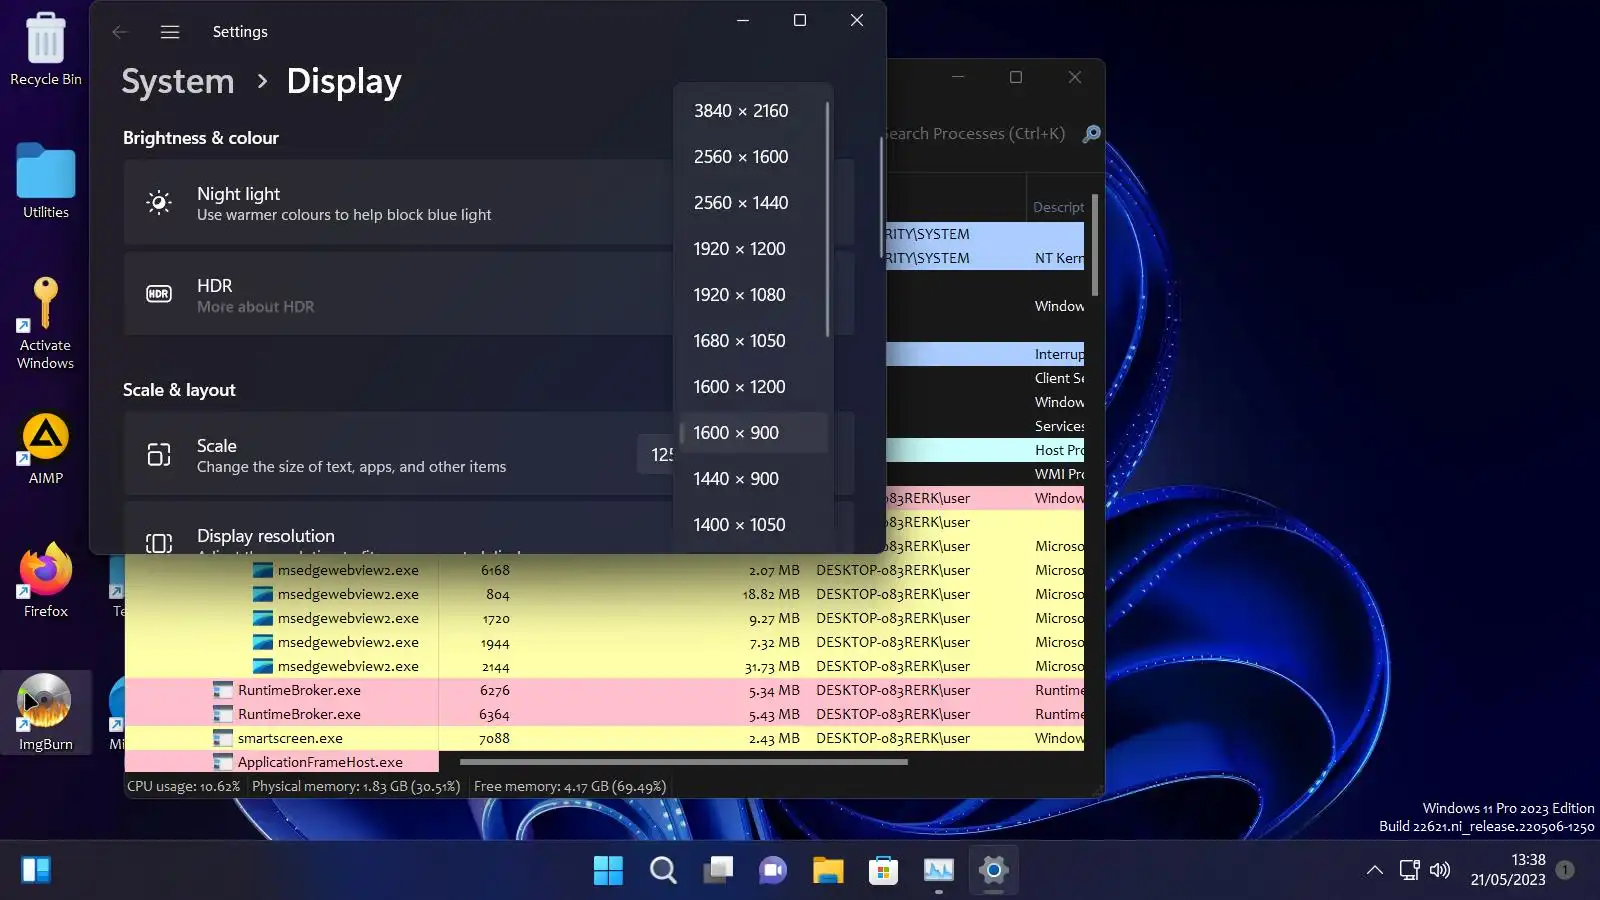Click the smartscreen.exe process icon

pos(223,738)
